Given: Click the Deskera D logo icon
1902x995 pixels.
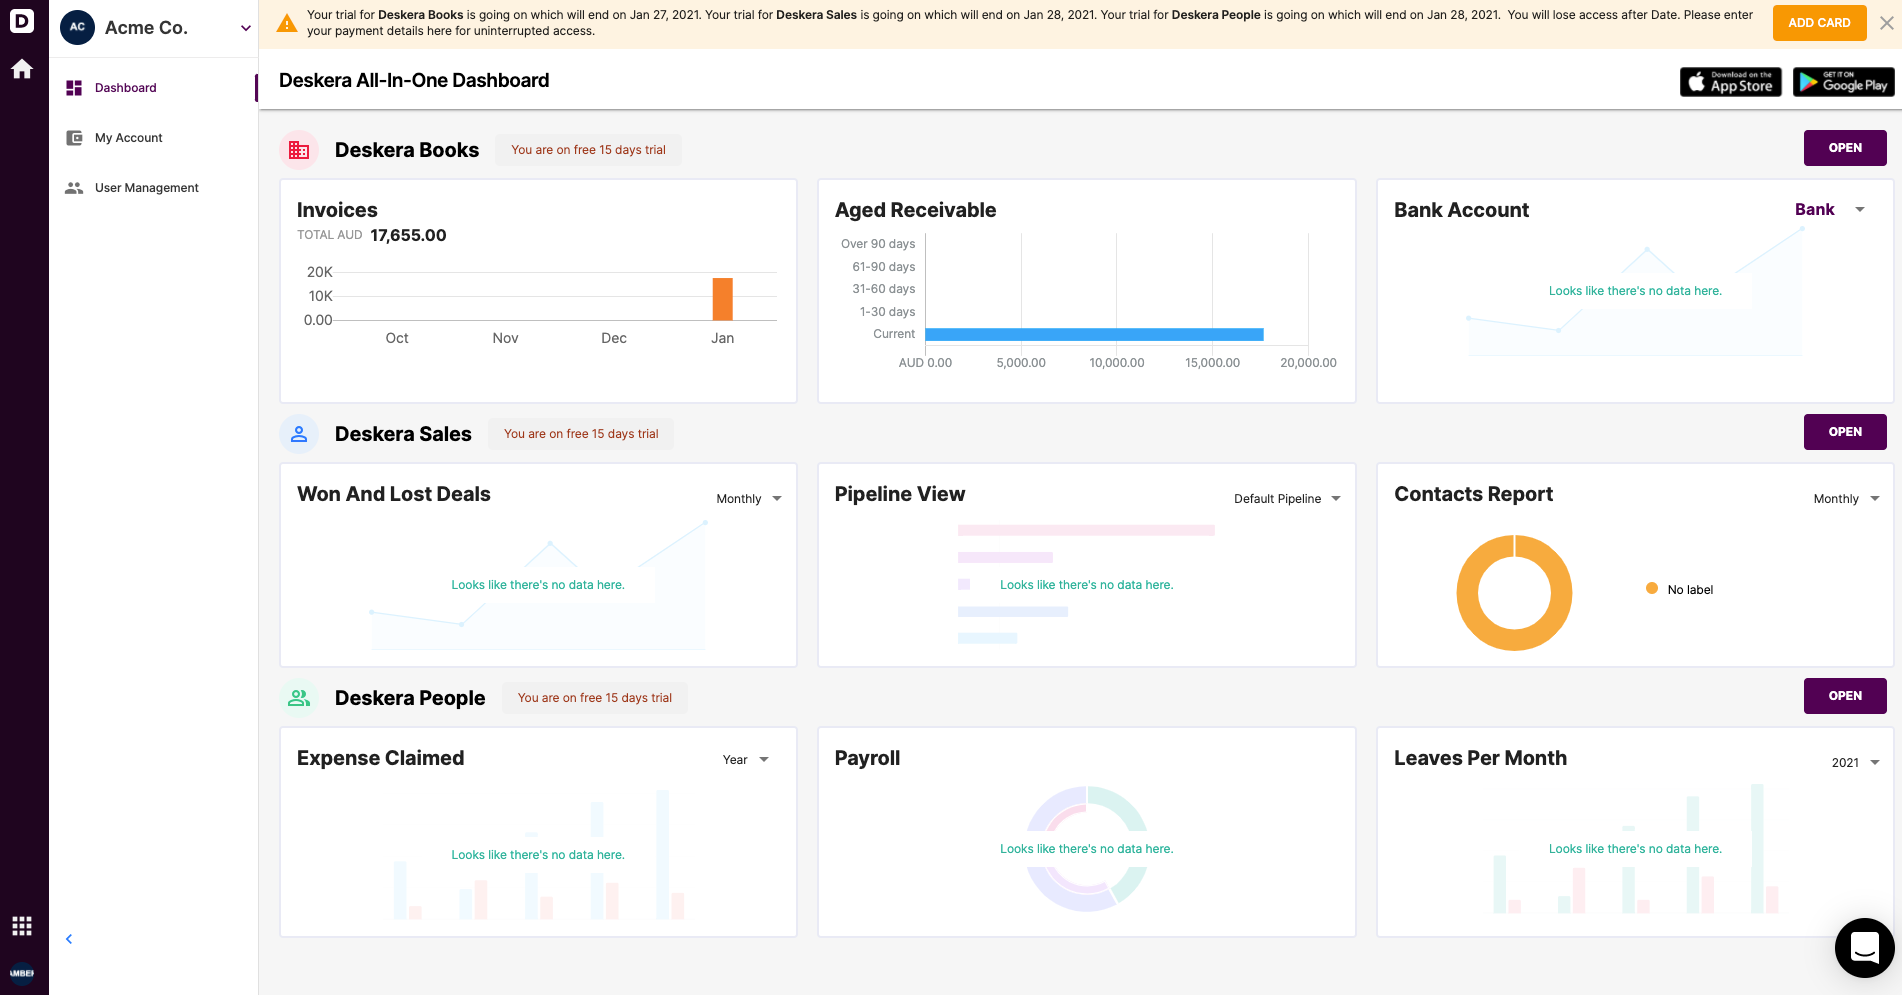Looking at the screenshot, I should [x=21, y=20].
